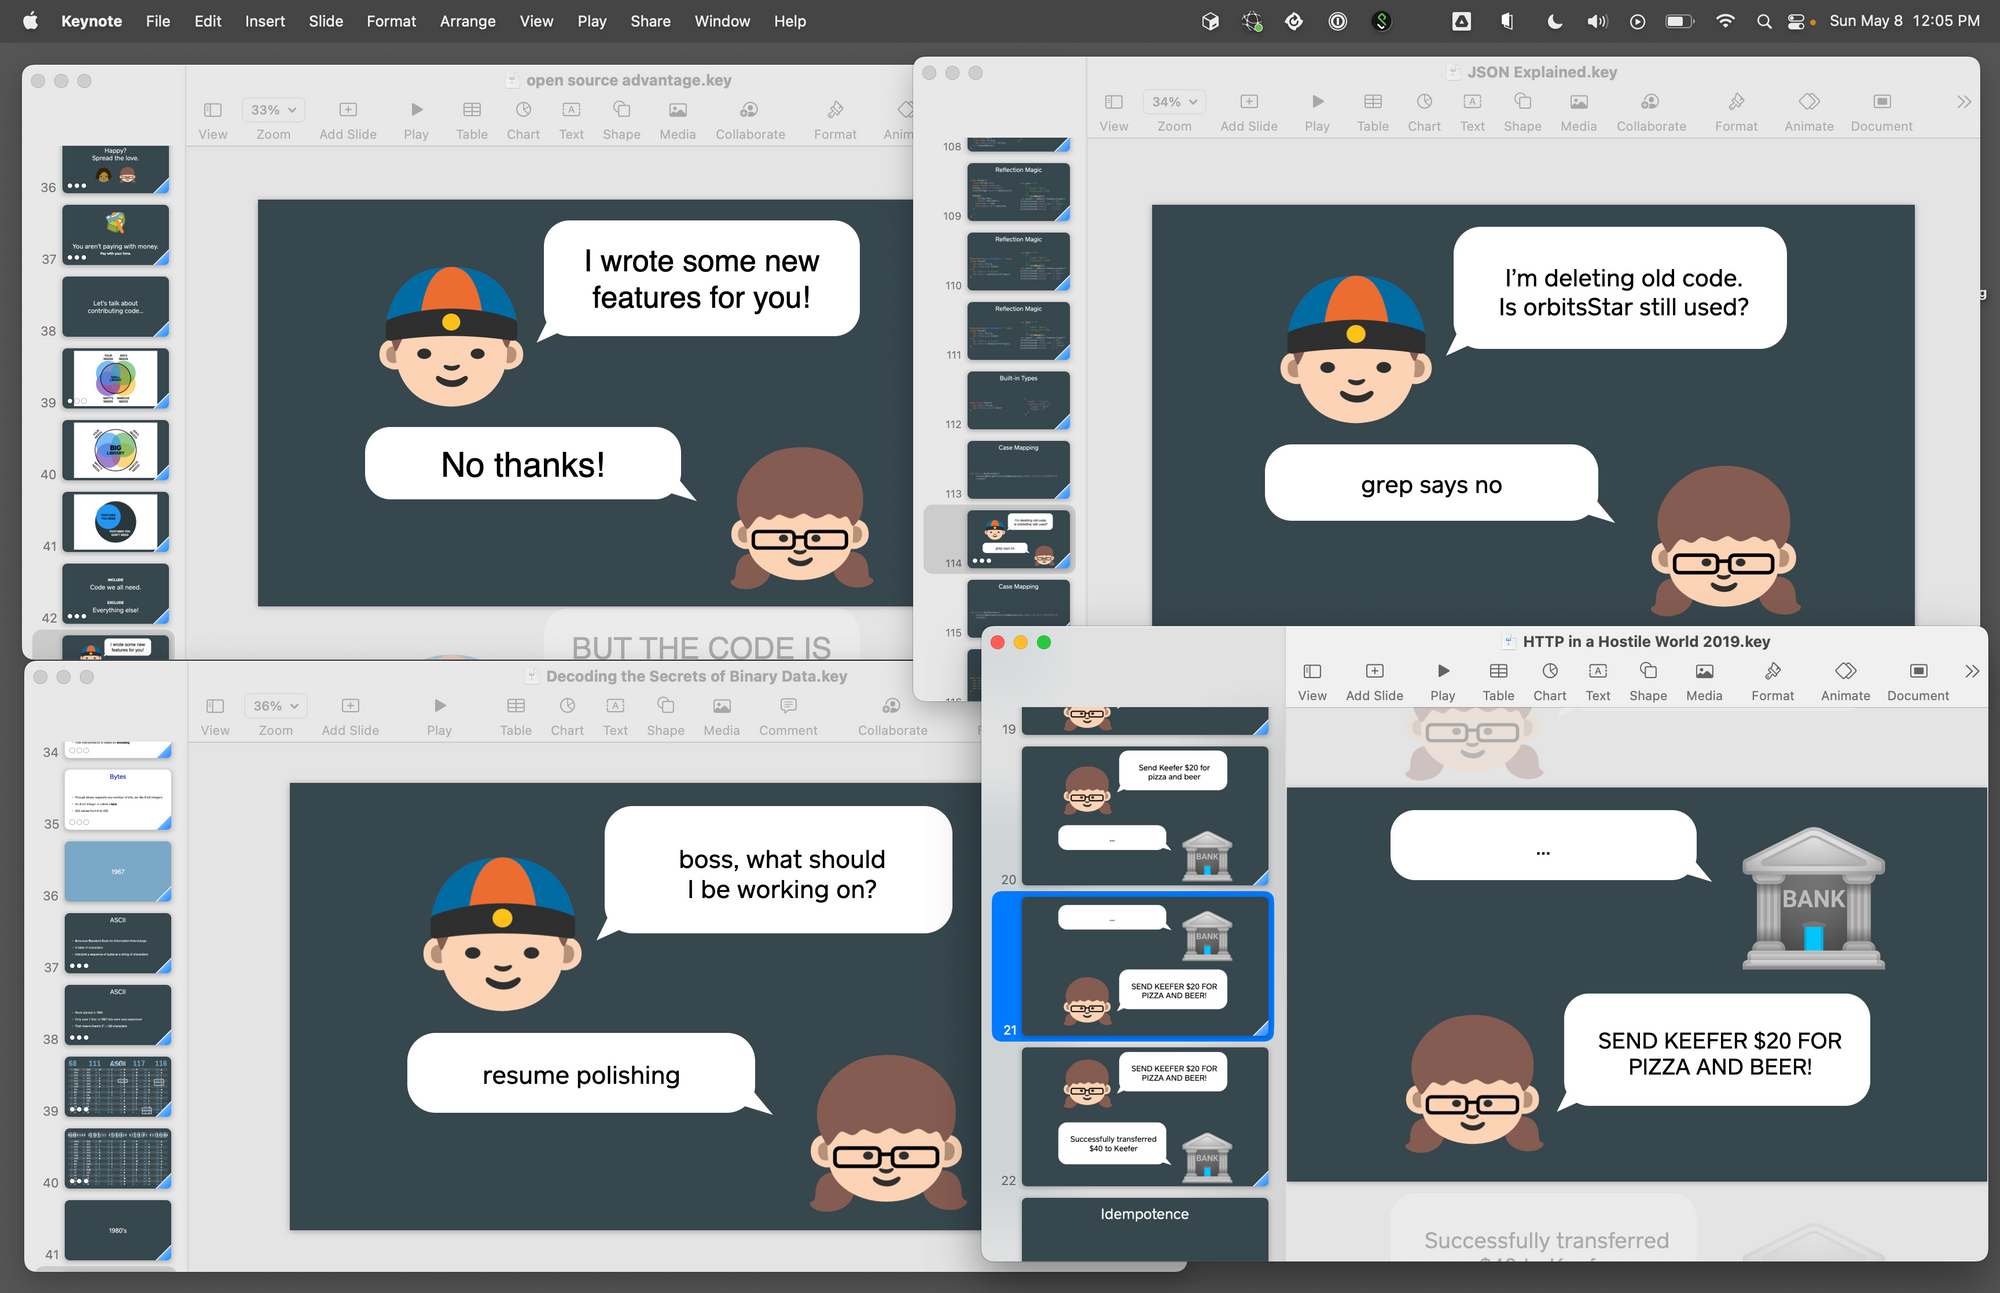Open Chart tool in HTTP in a Hostile World window

(1550, 681)
